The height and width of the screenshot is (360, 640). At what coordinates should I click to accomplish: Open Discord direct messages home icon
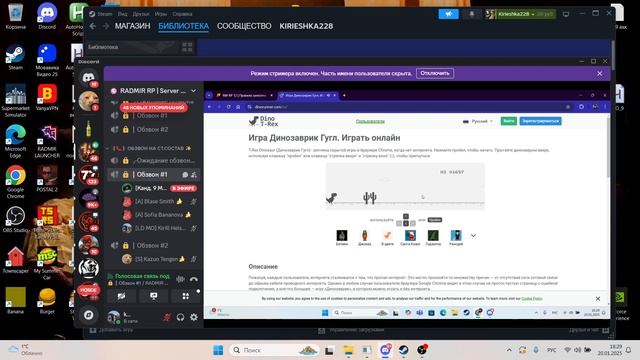tap(88, 77)
